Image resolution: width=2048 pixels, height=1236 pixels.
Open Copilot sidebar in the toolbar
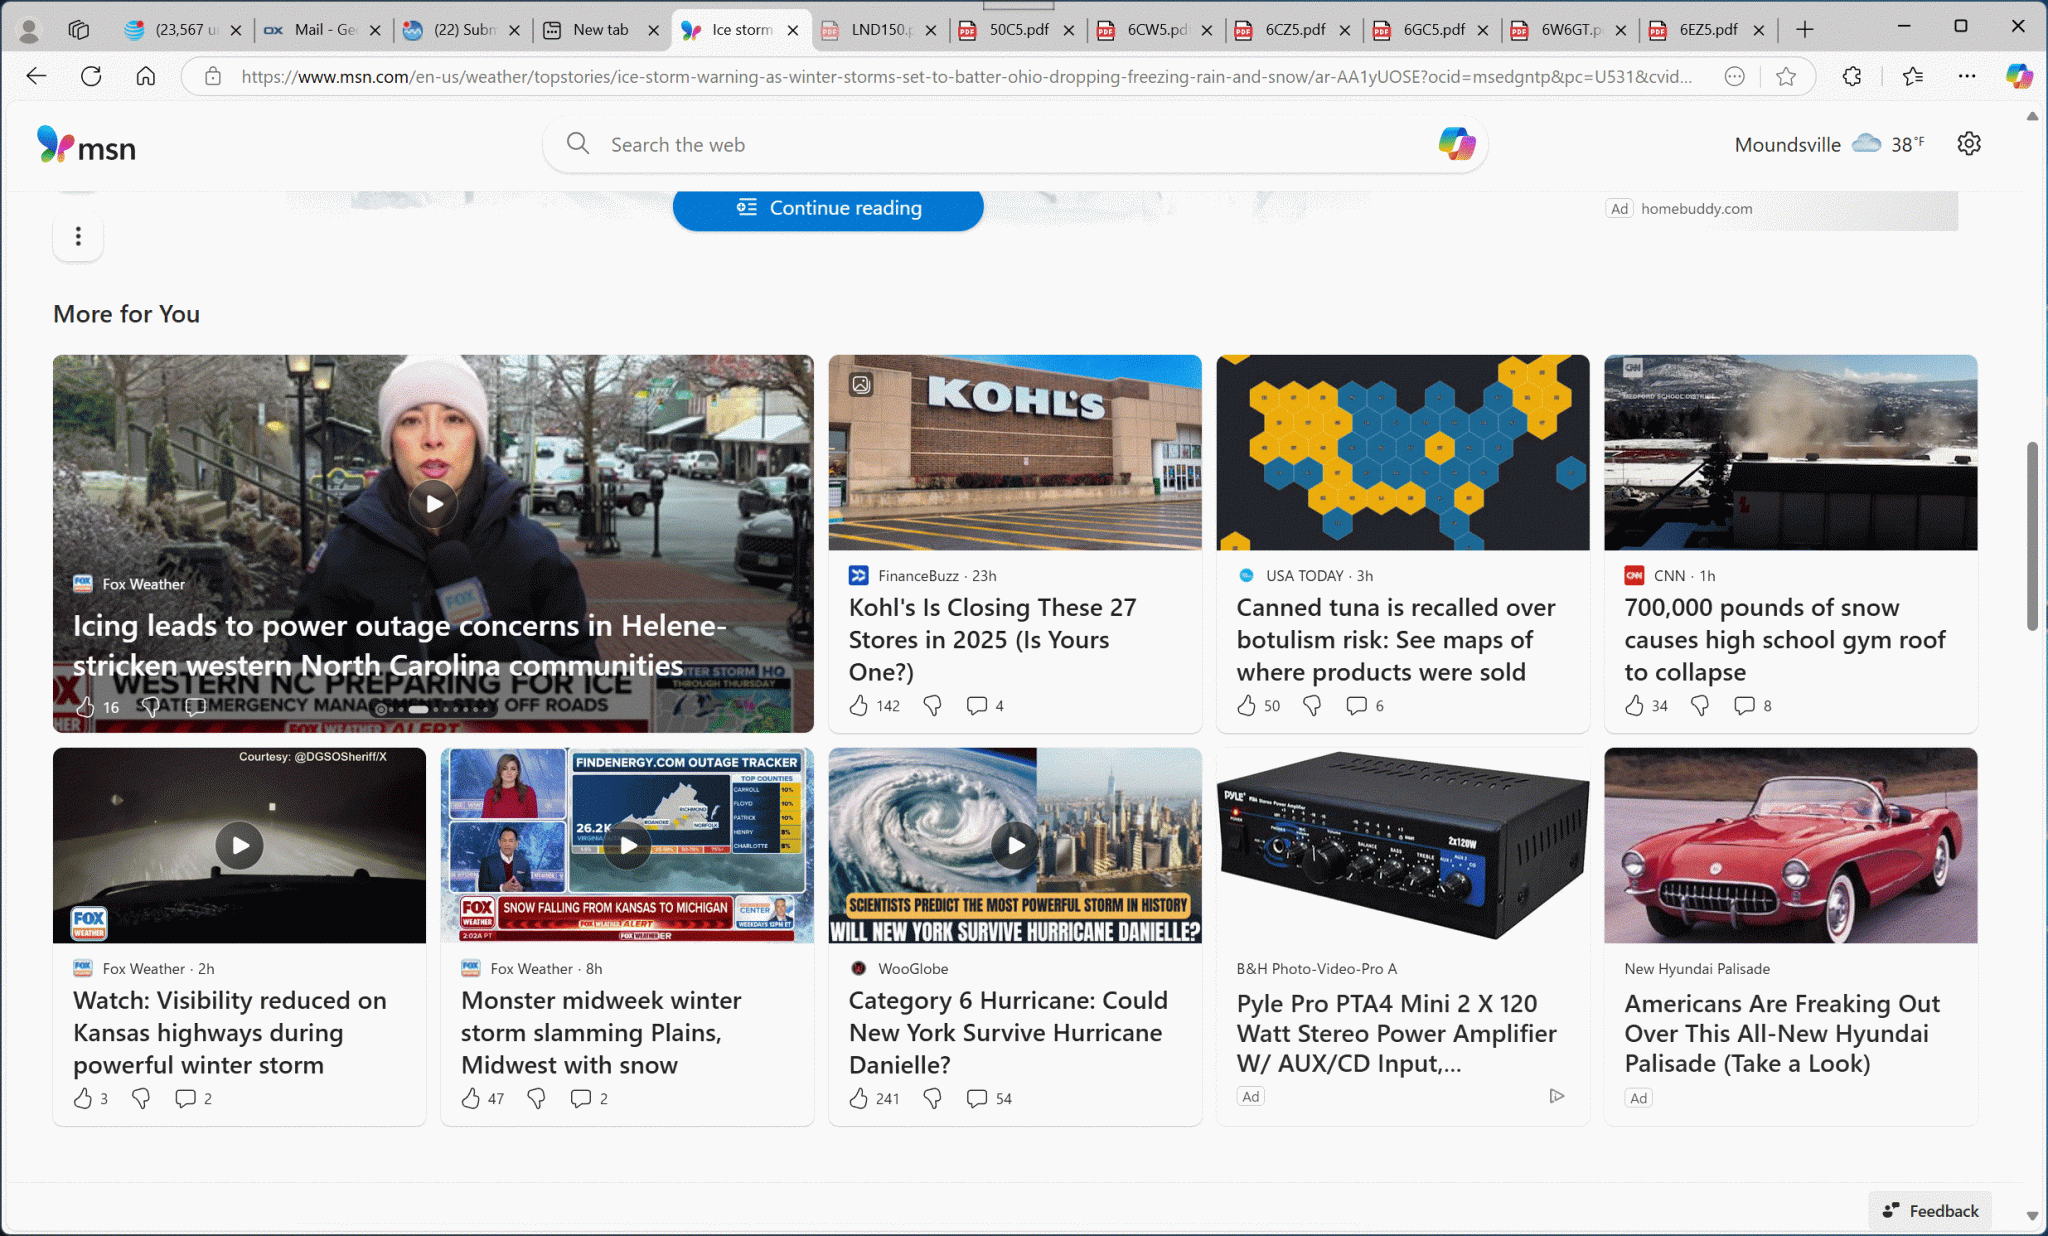pos(2019,76)
